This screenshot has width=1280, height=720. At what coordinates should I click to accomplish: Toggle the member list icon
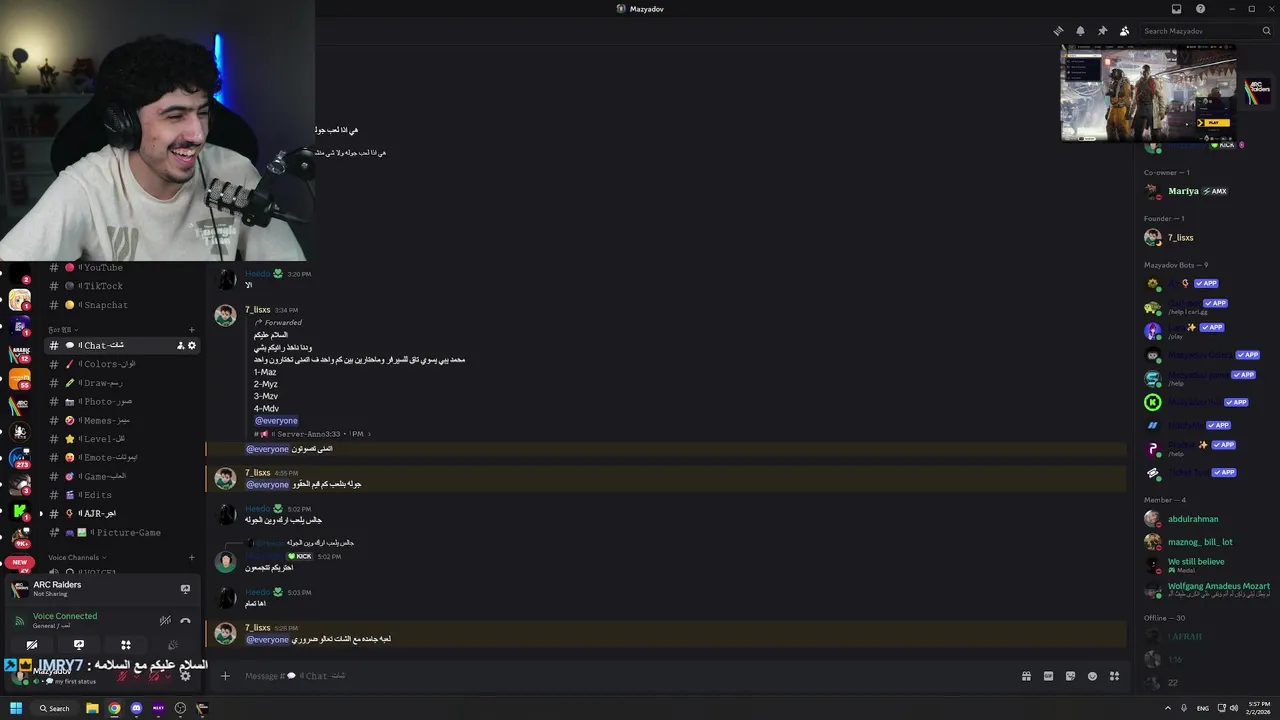tap(1124, 31)
